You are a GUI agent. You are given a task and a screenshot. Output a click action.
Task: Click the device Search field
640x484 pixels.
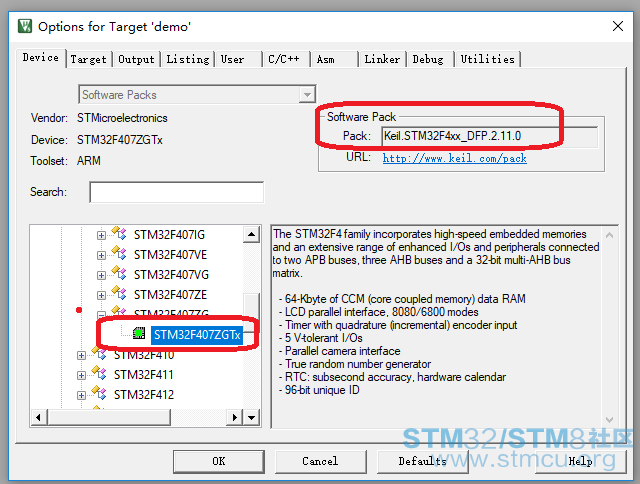coord(176,192)
